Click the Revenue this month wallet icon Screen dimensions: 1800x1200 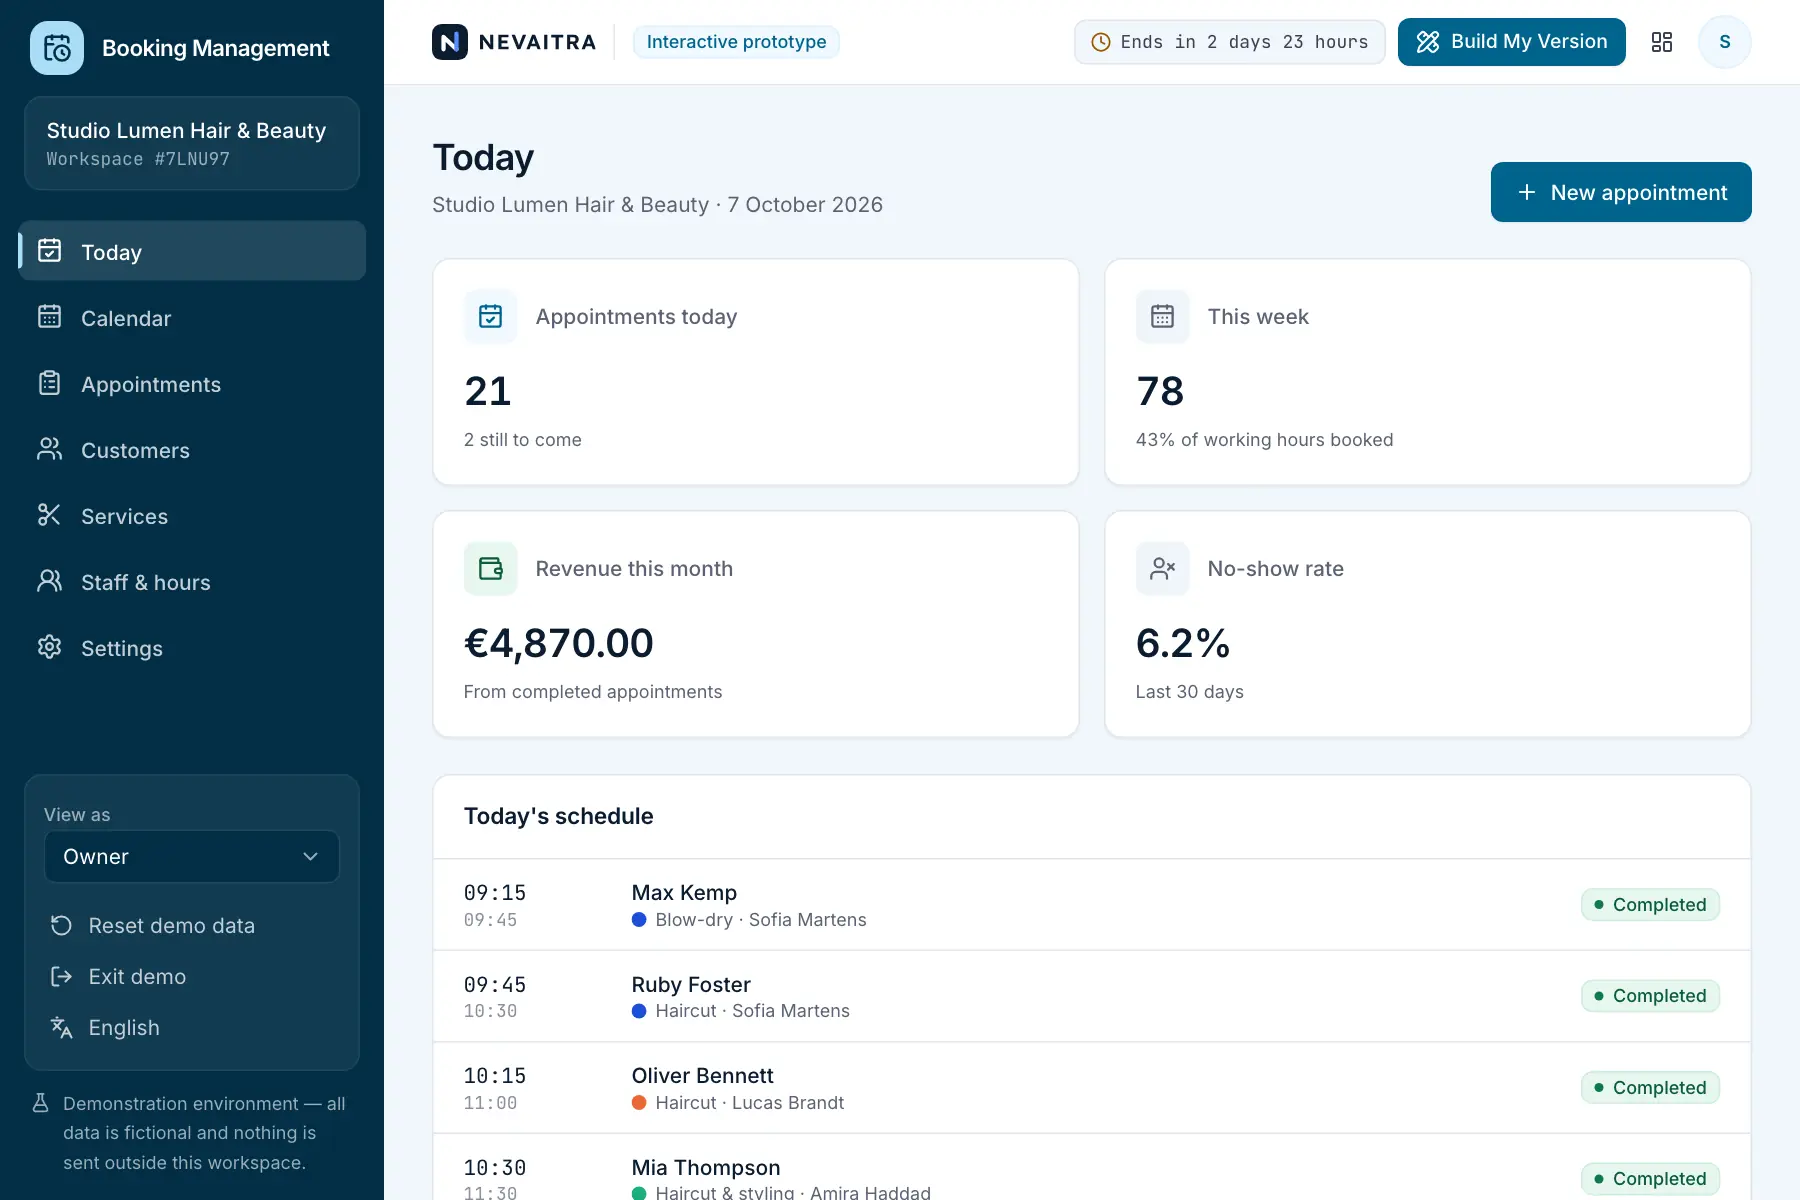click(x=491, y=569)
